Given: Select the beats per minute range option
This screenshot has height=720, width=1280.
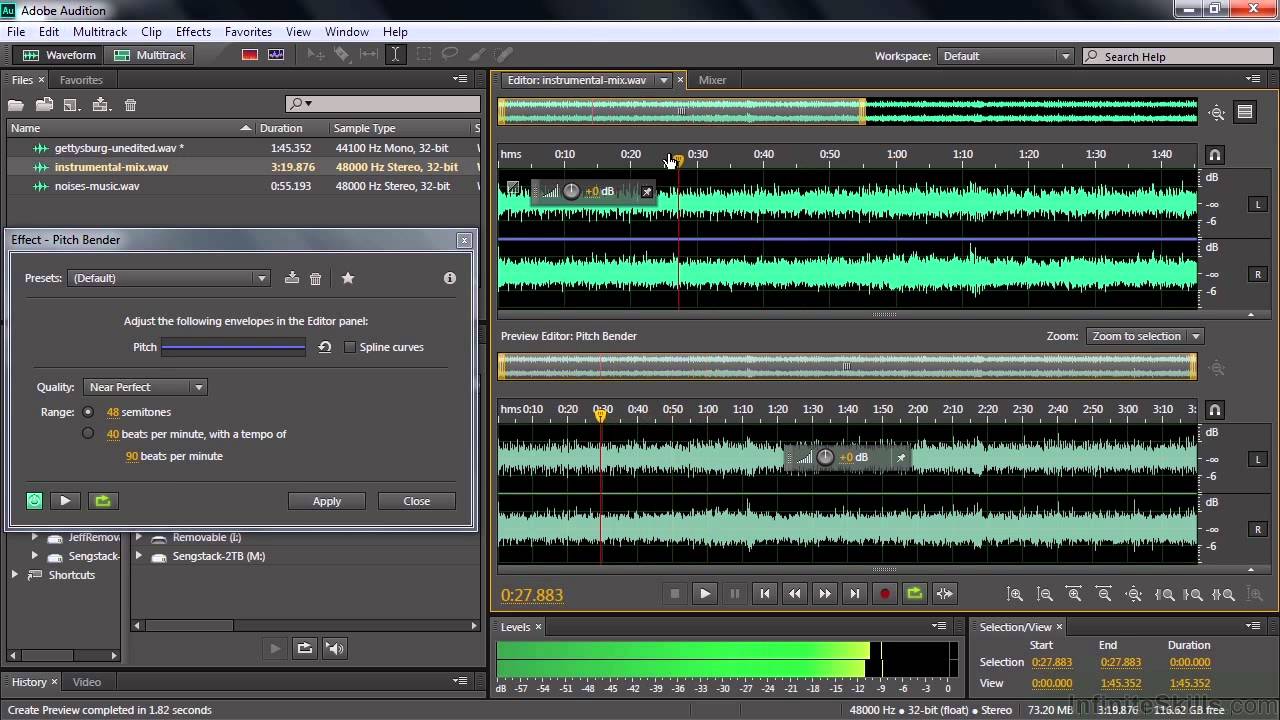Looking at the screenshot, I should [88, 434].
